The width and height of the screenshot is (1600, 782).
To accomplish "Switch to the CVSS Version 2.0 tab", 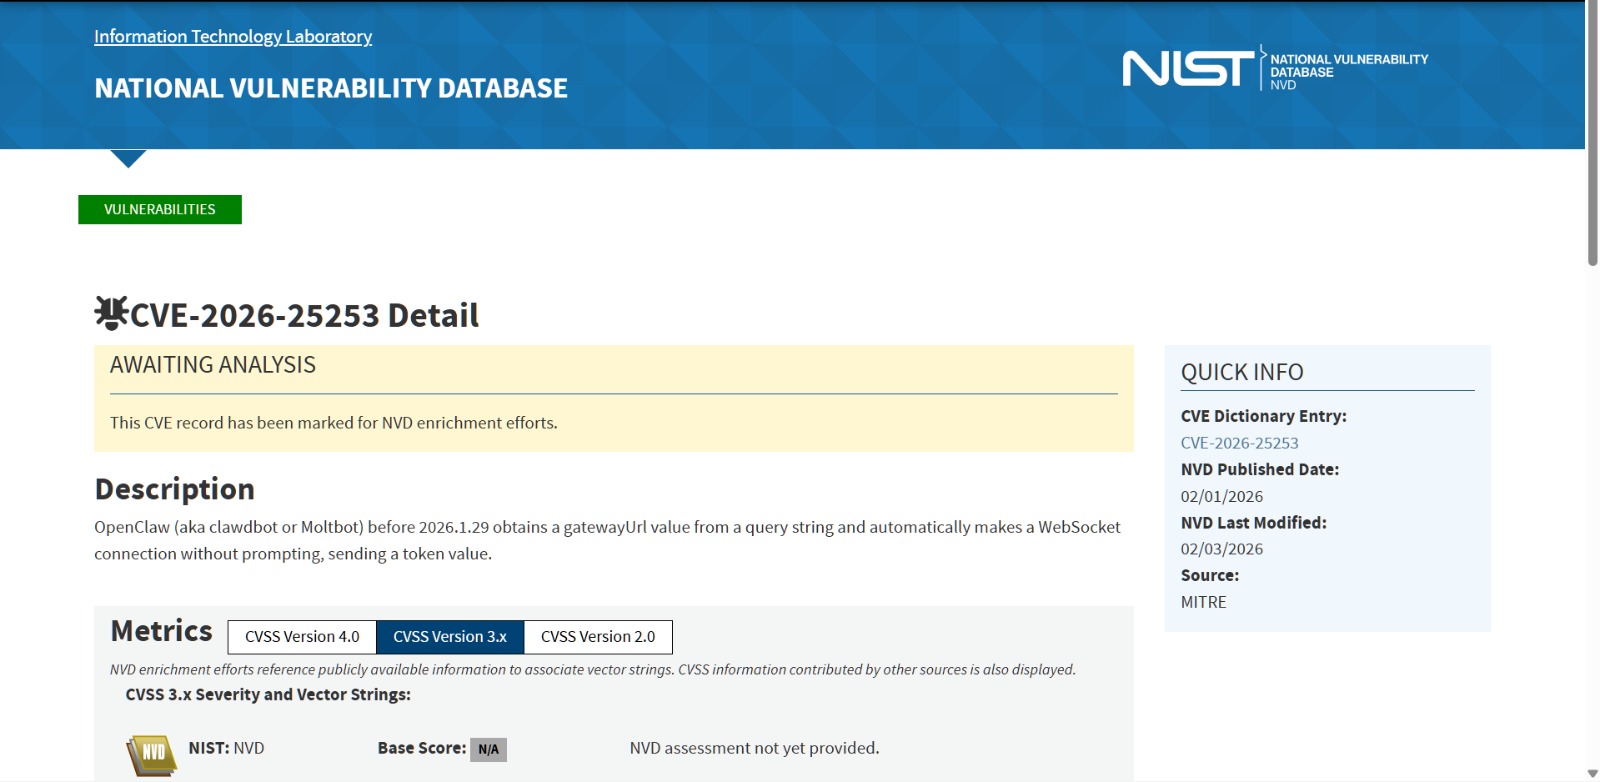I will 598,637.
